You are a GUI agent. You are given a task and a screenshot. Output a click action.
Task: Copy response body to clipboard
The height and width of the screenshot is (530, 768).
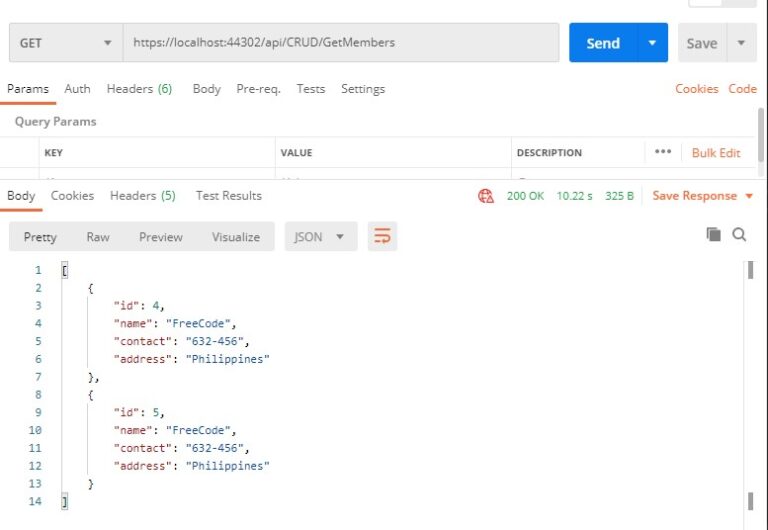(x=714, y=235)
